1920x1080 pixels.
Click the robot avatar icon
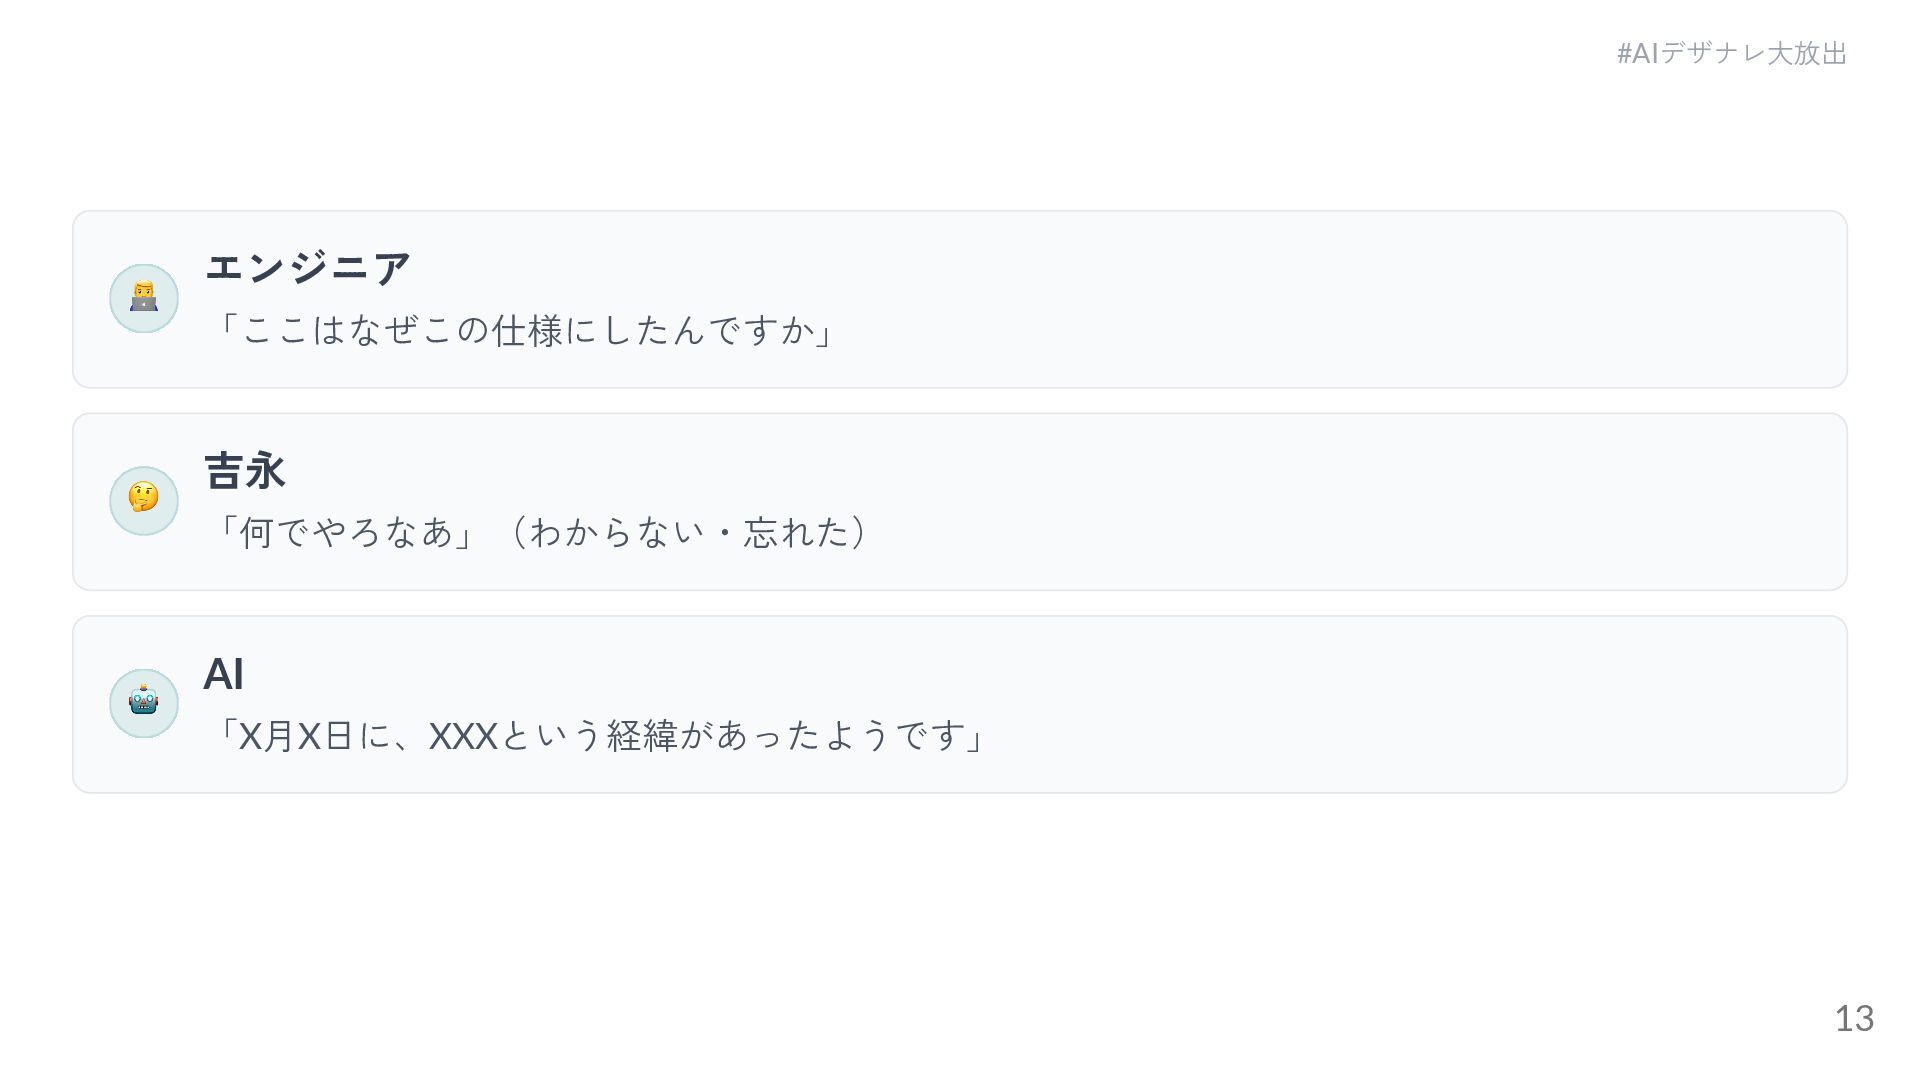[144, 703]
